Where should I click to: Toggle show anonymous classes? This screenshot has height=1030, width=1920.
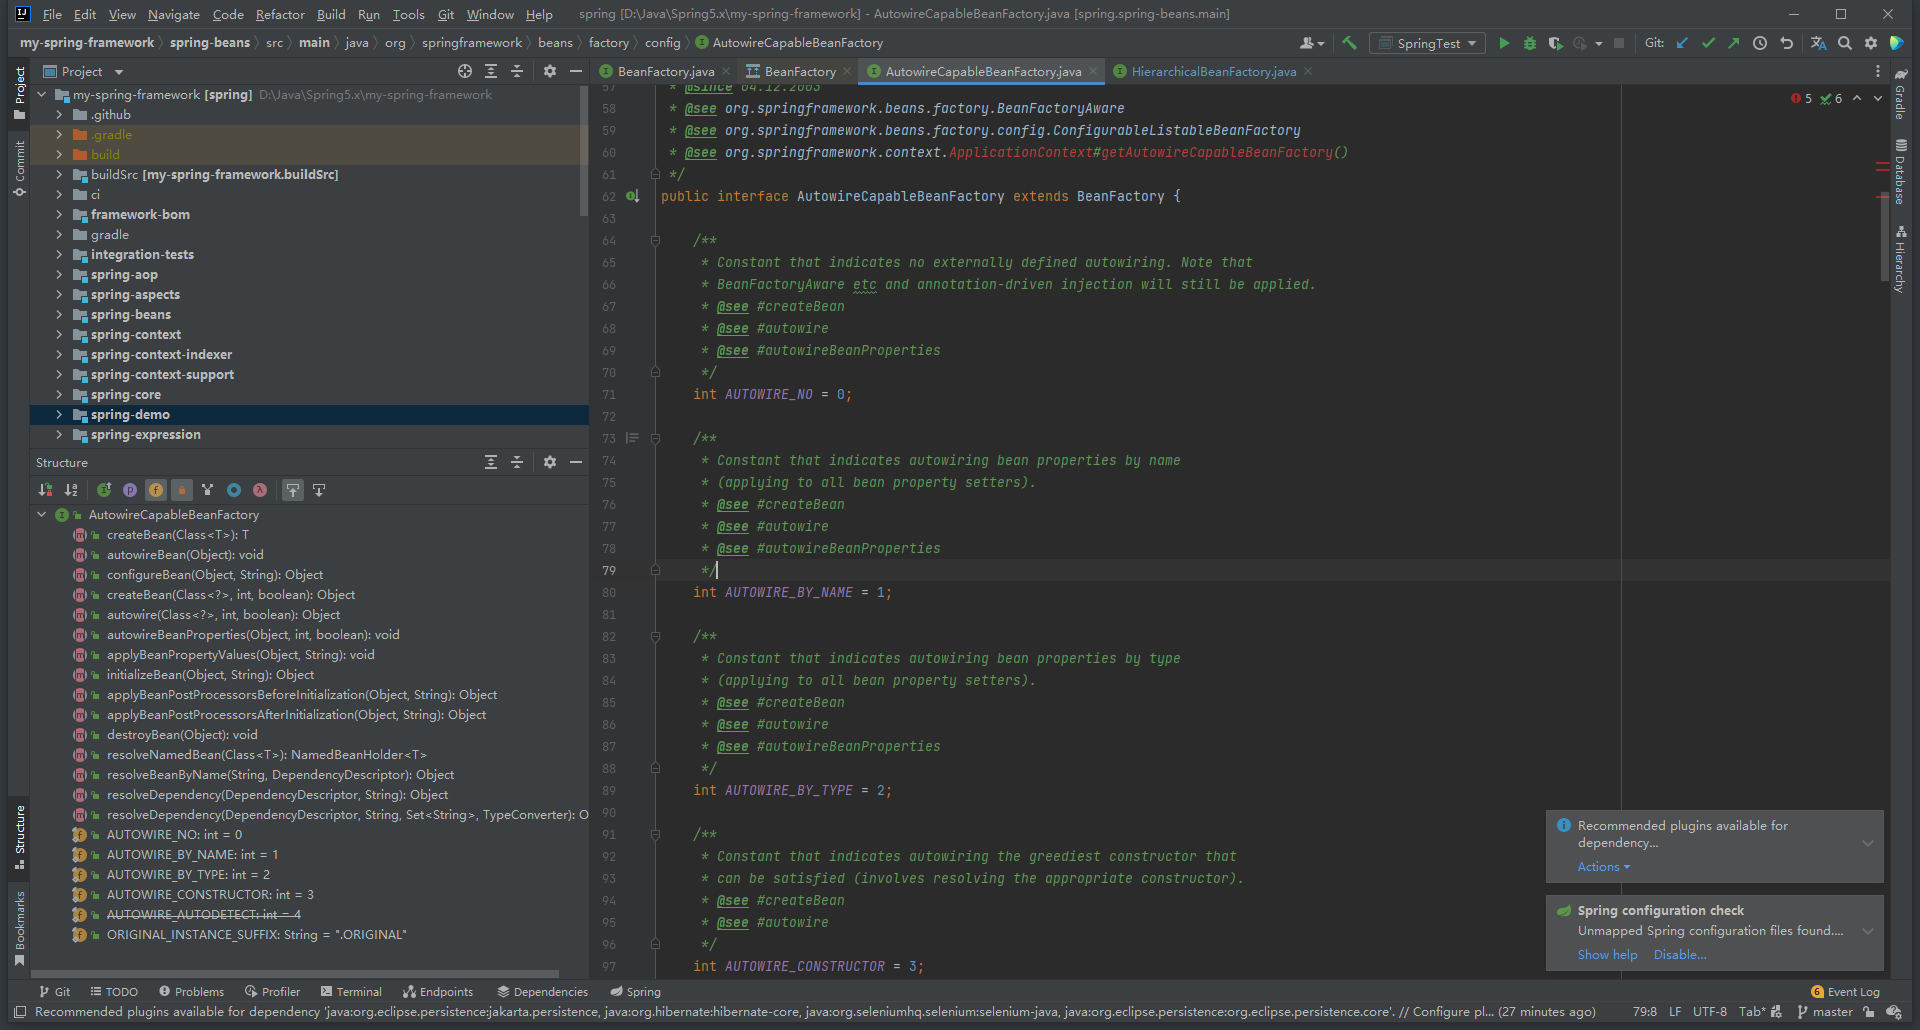point(234,490)
